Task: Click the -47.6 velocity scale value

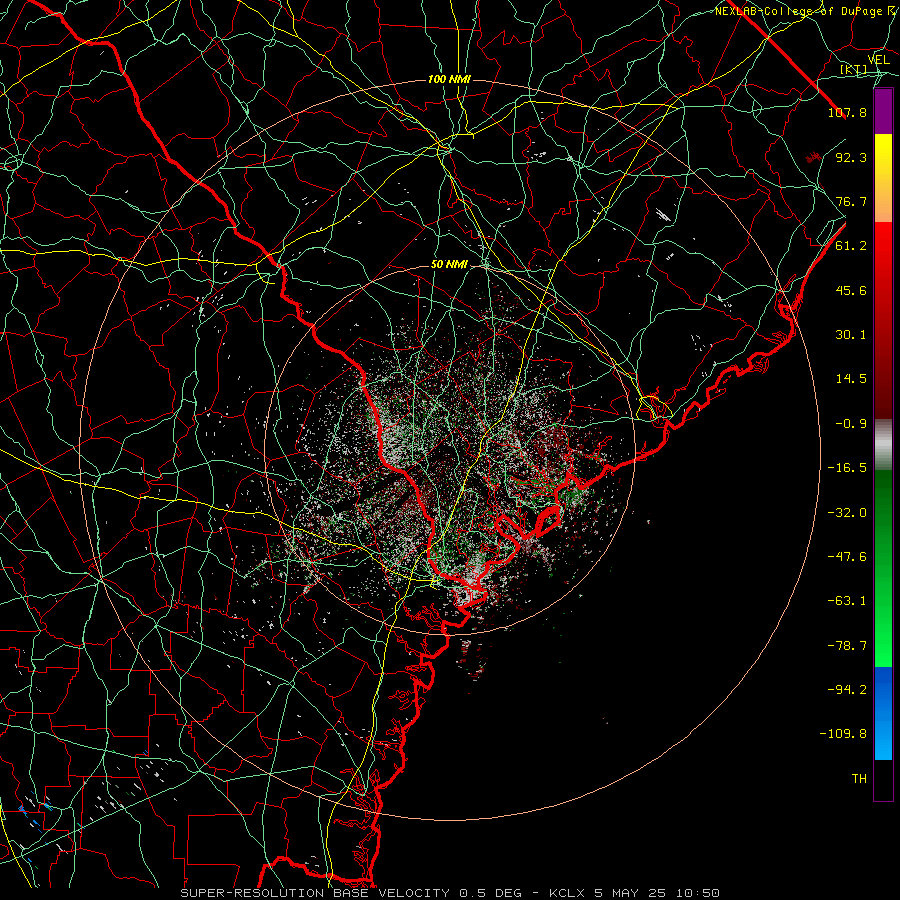Action: coord(847,557)
